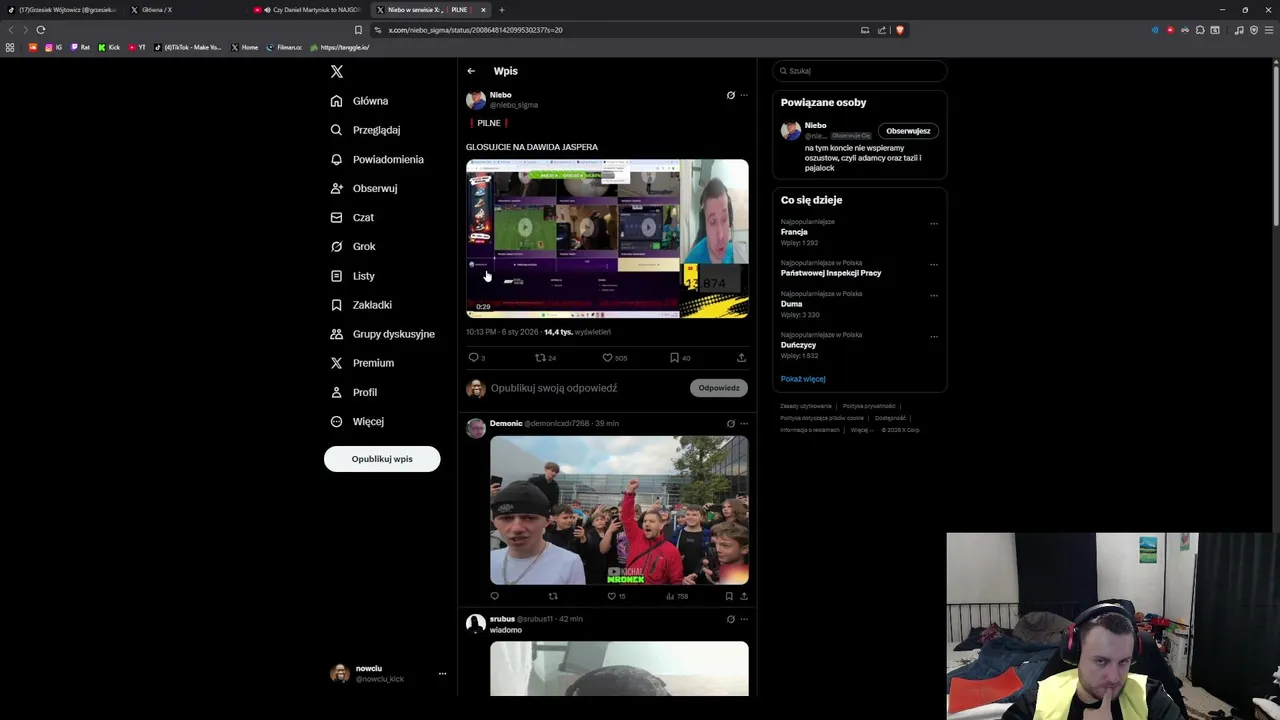1280x720 pixels.
Task: Open more options on srubus reply
Action: coord(743,619)
